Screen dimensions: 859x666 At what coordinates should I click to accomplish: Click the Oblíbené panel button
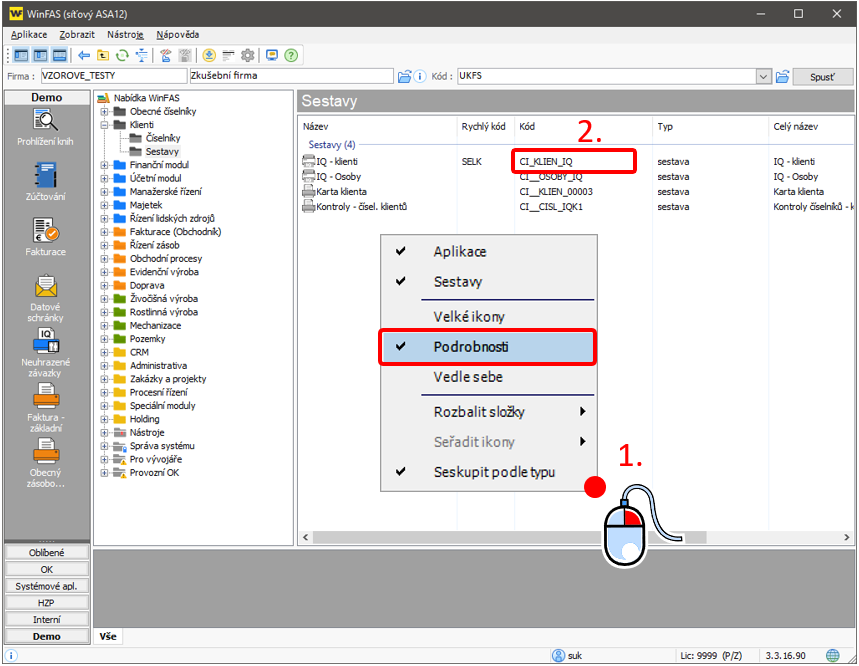[x=46, y=553]
